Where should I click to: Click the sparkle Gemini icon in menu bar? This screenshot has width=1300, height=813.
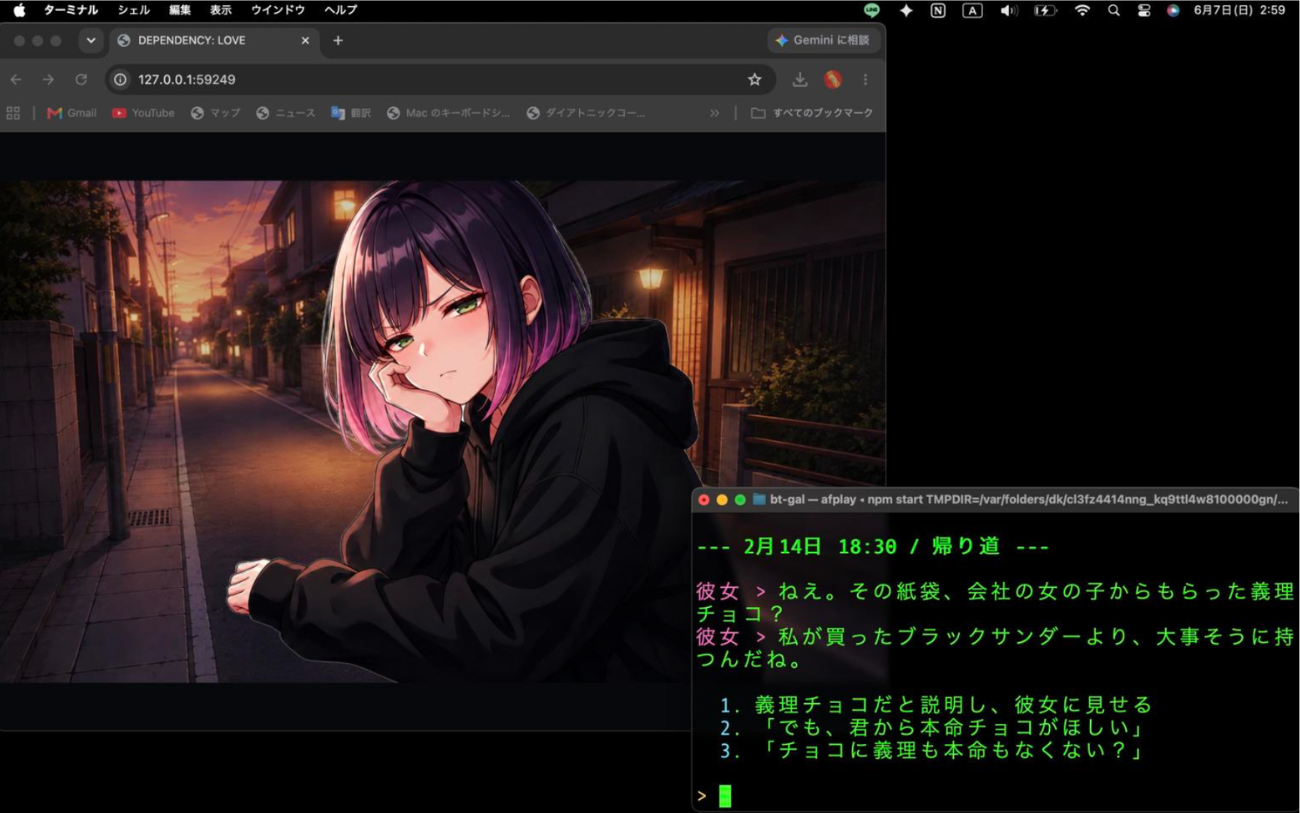[905, 10]
